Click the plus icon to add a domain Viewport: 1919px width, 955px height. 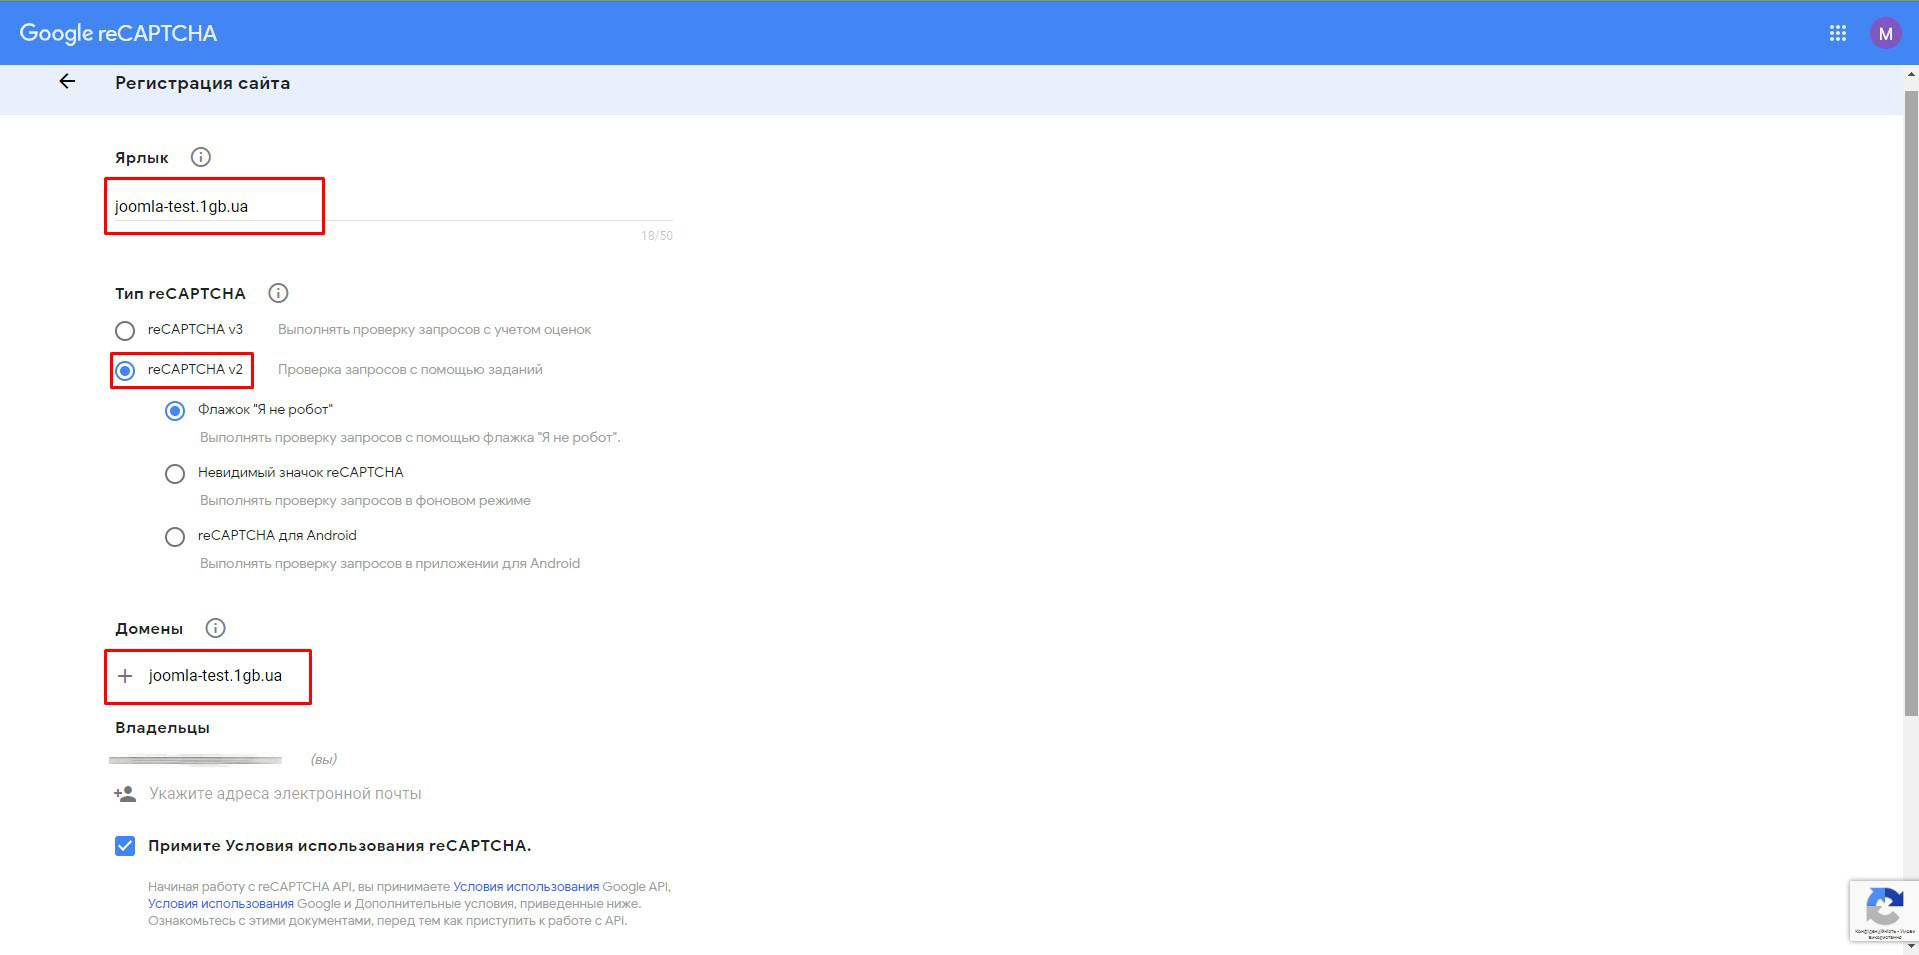[x=125, y=676]
